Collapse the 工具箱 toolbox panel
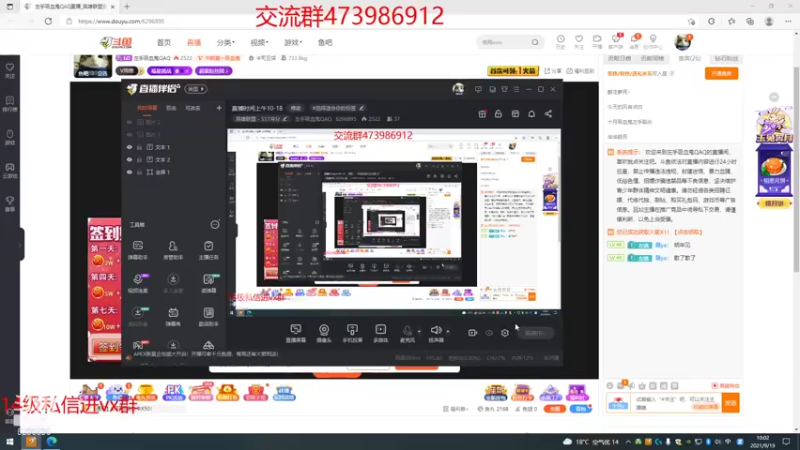This screenshot has height=450, width=800. (x=215, y=224)
